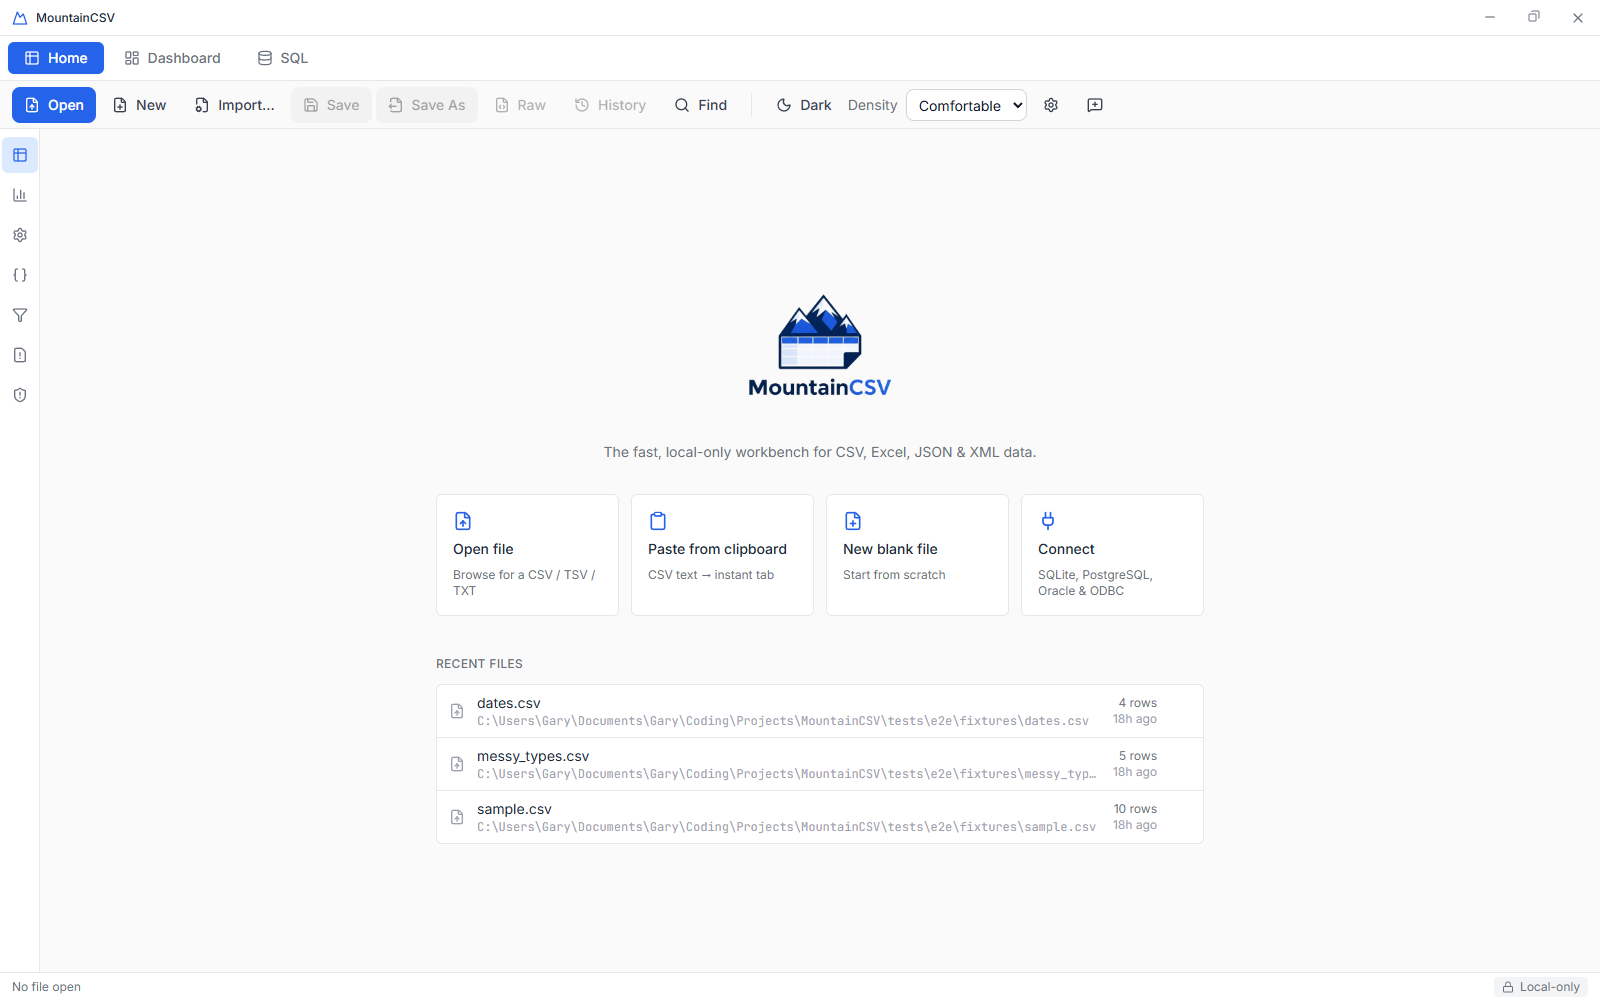Viewport: 1600px width, 1000px height.
Task: Click the file icon beside sample.csv
Action: click(457, 817)
